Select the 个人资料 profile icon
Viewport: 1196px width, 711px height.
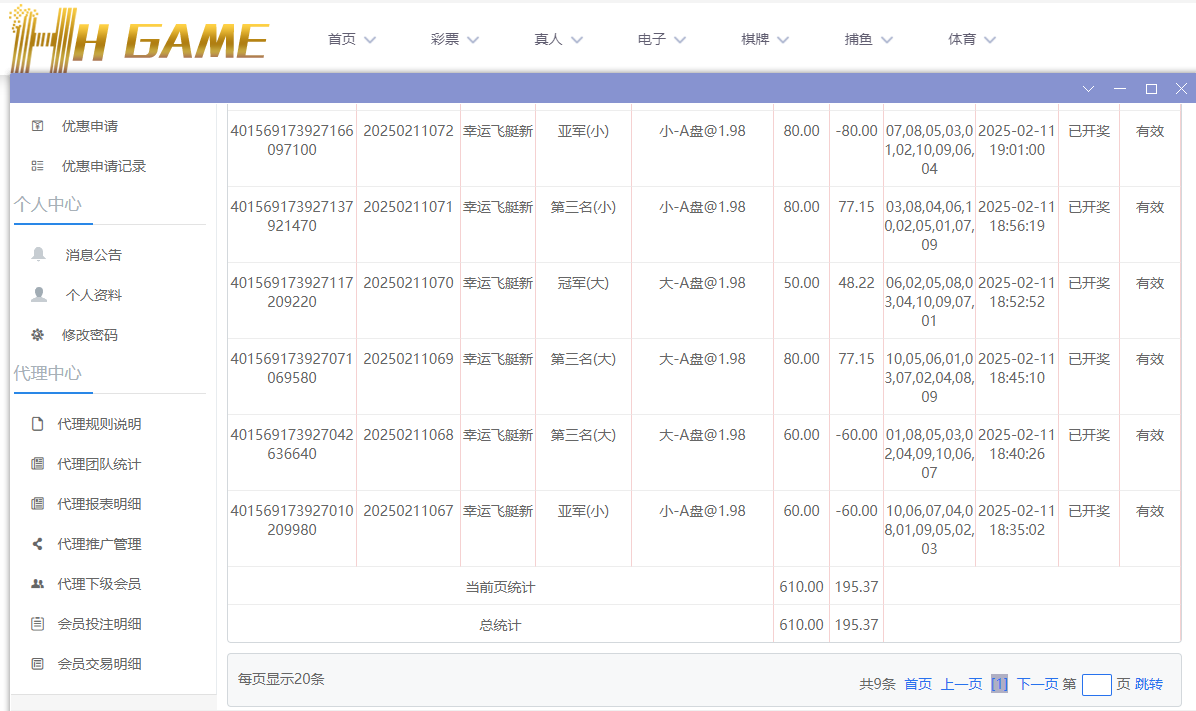click(38, 294)
